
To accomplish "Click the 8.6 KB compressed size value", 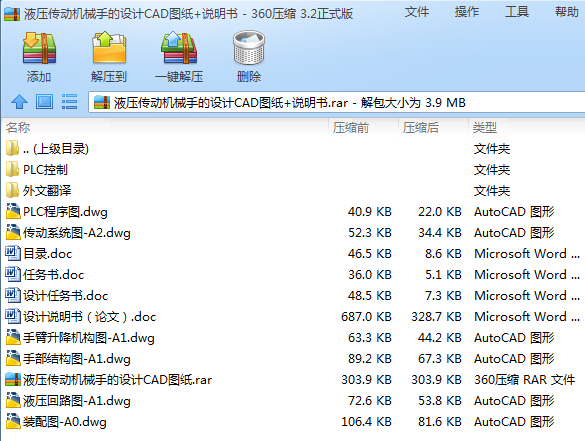I will coord(443,254).
